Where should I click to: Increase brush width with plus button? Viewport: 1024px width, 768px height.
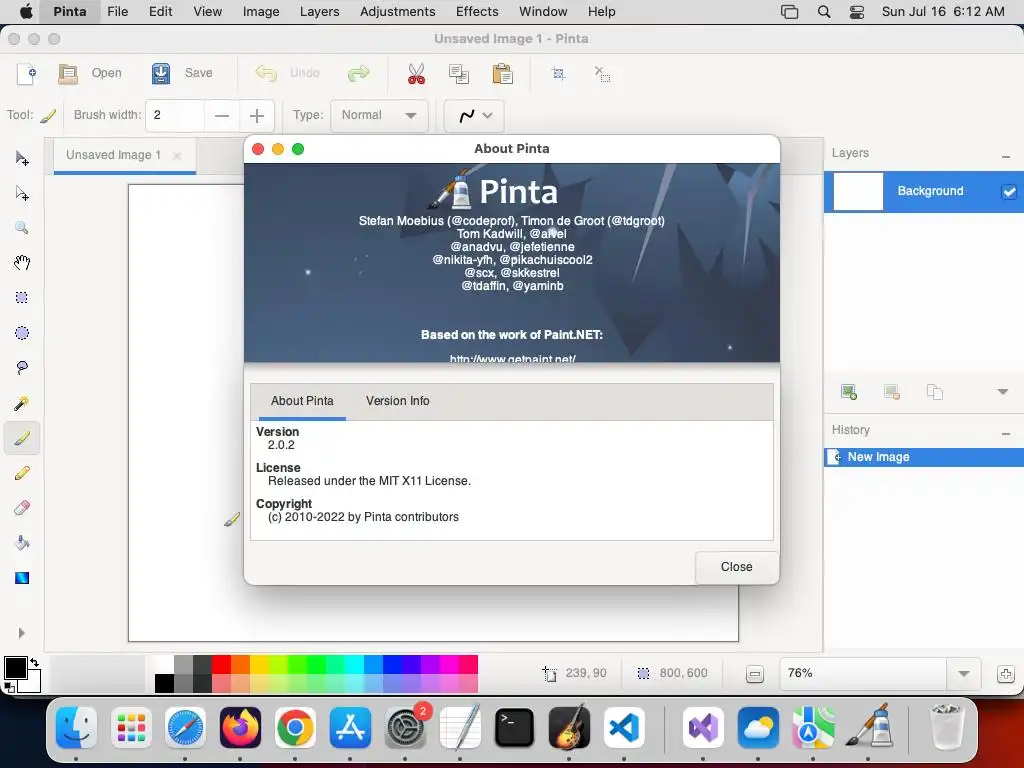(257, 116)
